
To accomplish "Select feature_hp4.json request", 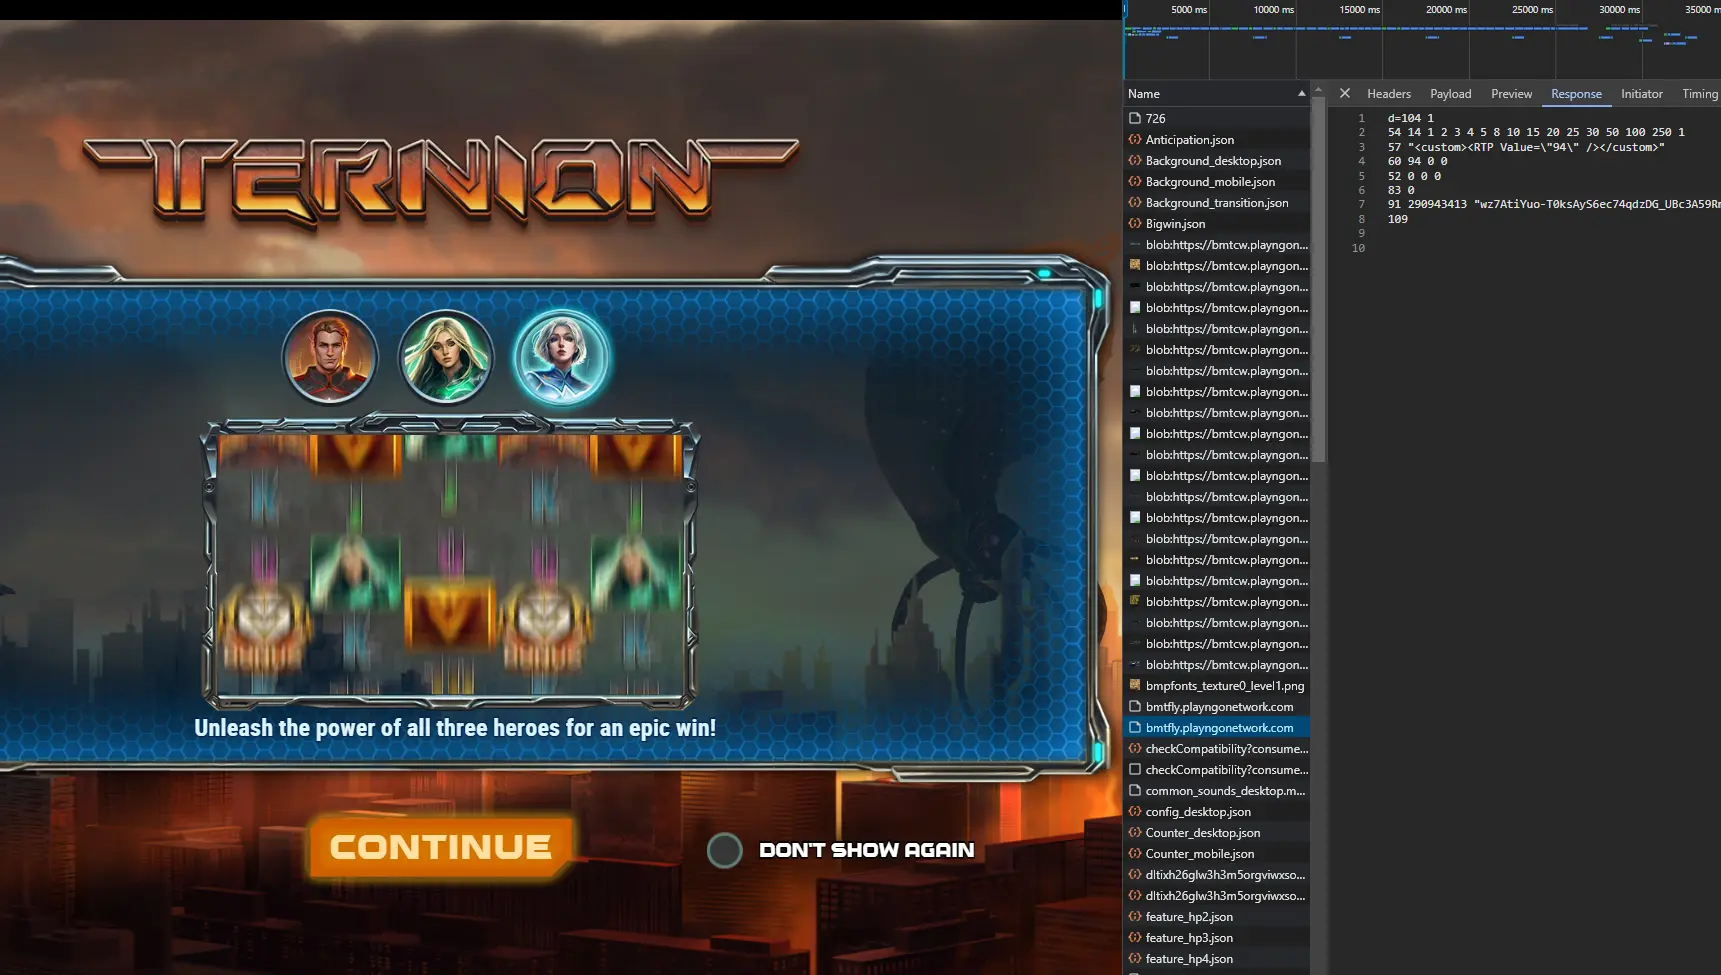I will (1216, 958).
